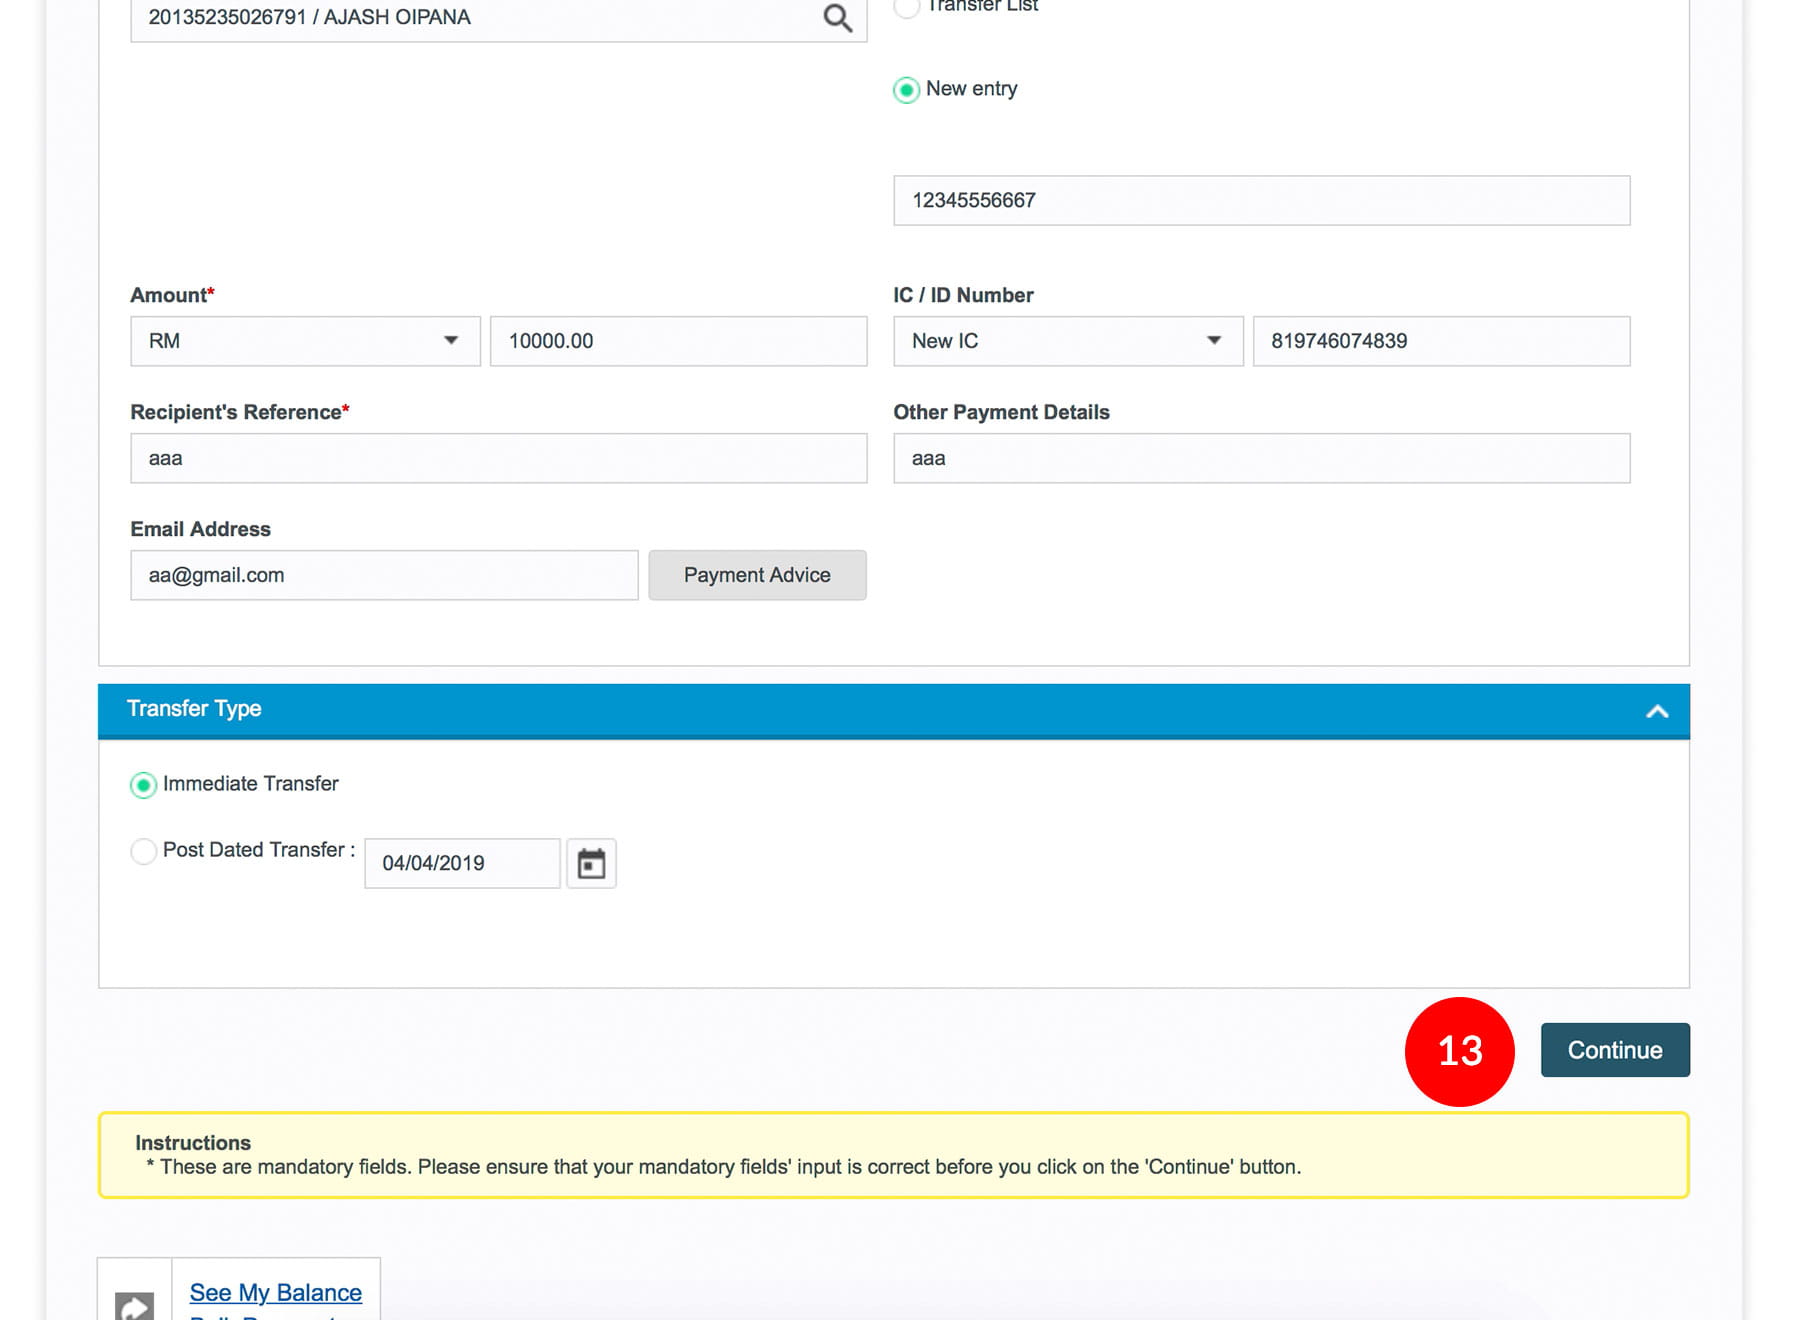This screenshot has height=1320, width=1800.
Task: Select the Transfer List radio option
Action: [x=906, y=8]
